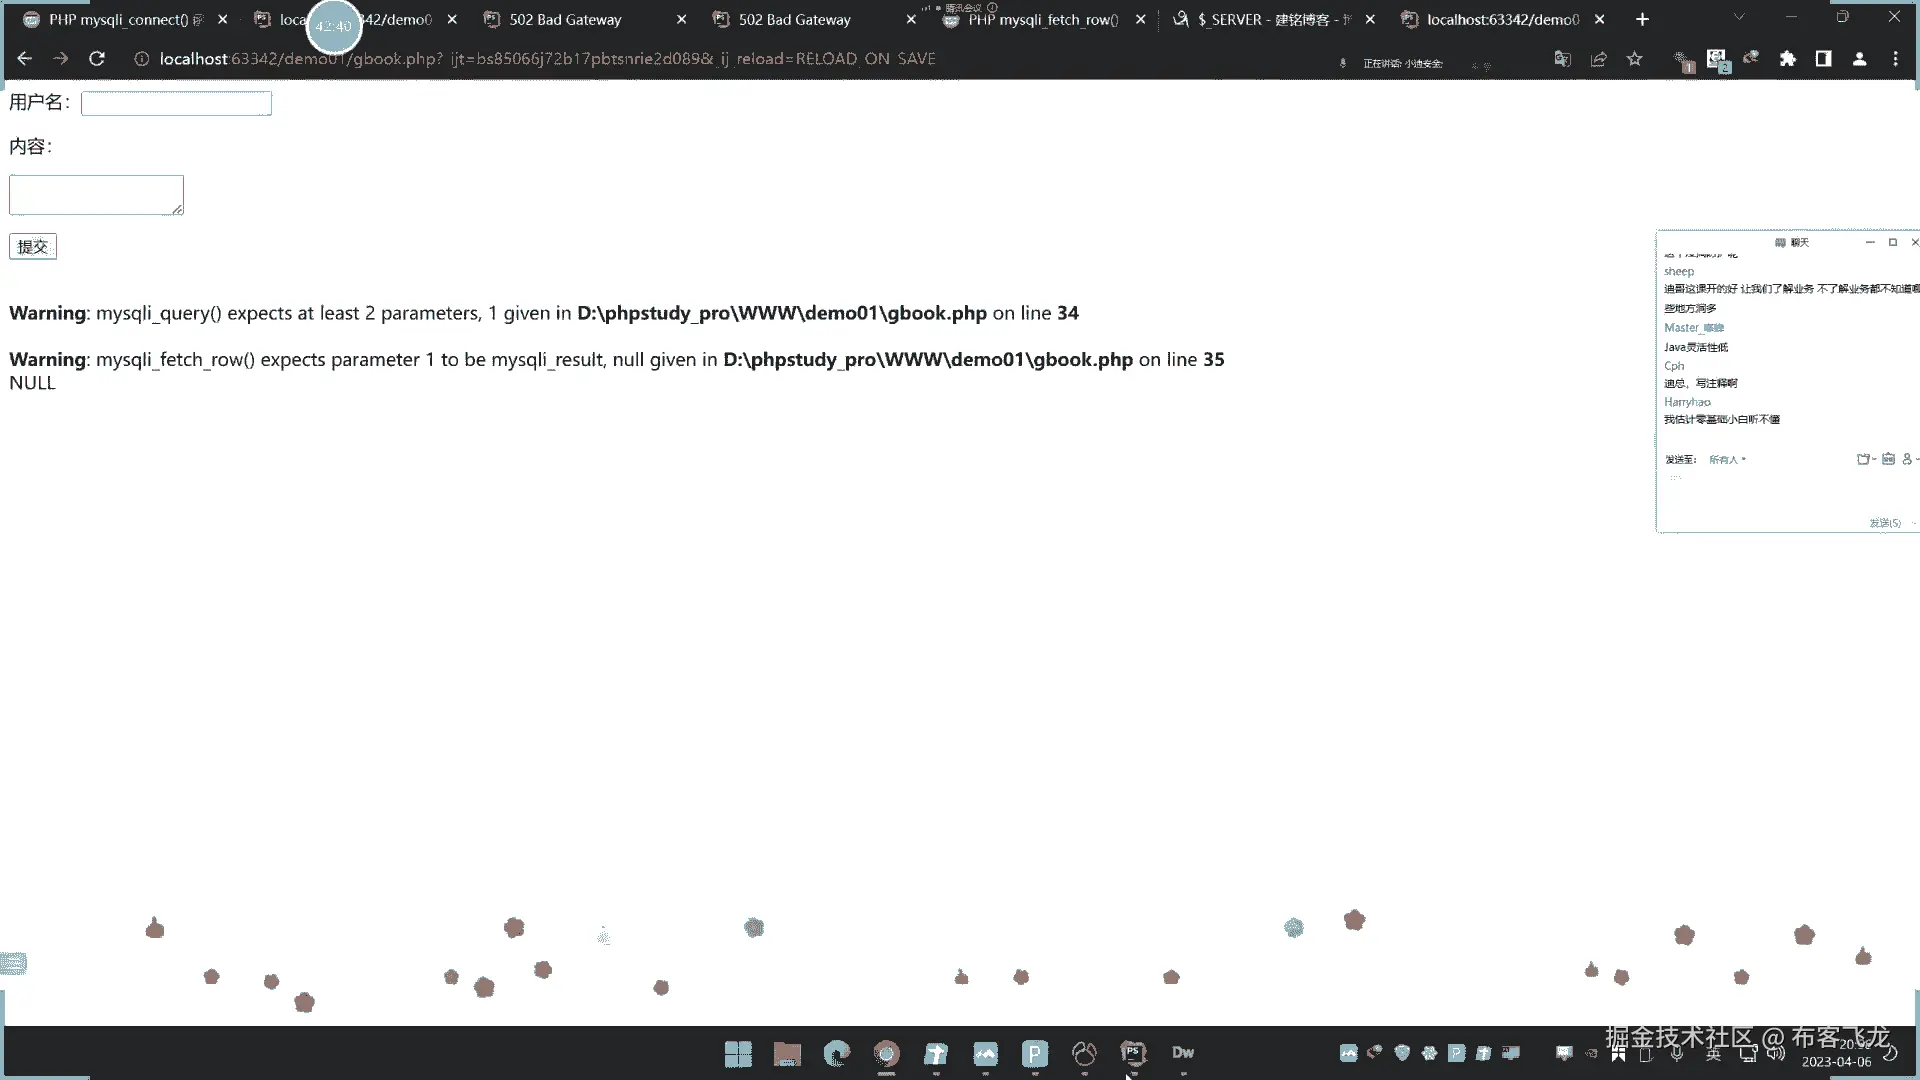
Task: Click the browser reload button
Action: [x=97, y=59]
